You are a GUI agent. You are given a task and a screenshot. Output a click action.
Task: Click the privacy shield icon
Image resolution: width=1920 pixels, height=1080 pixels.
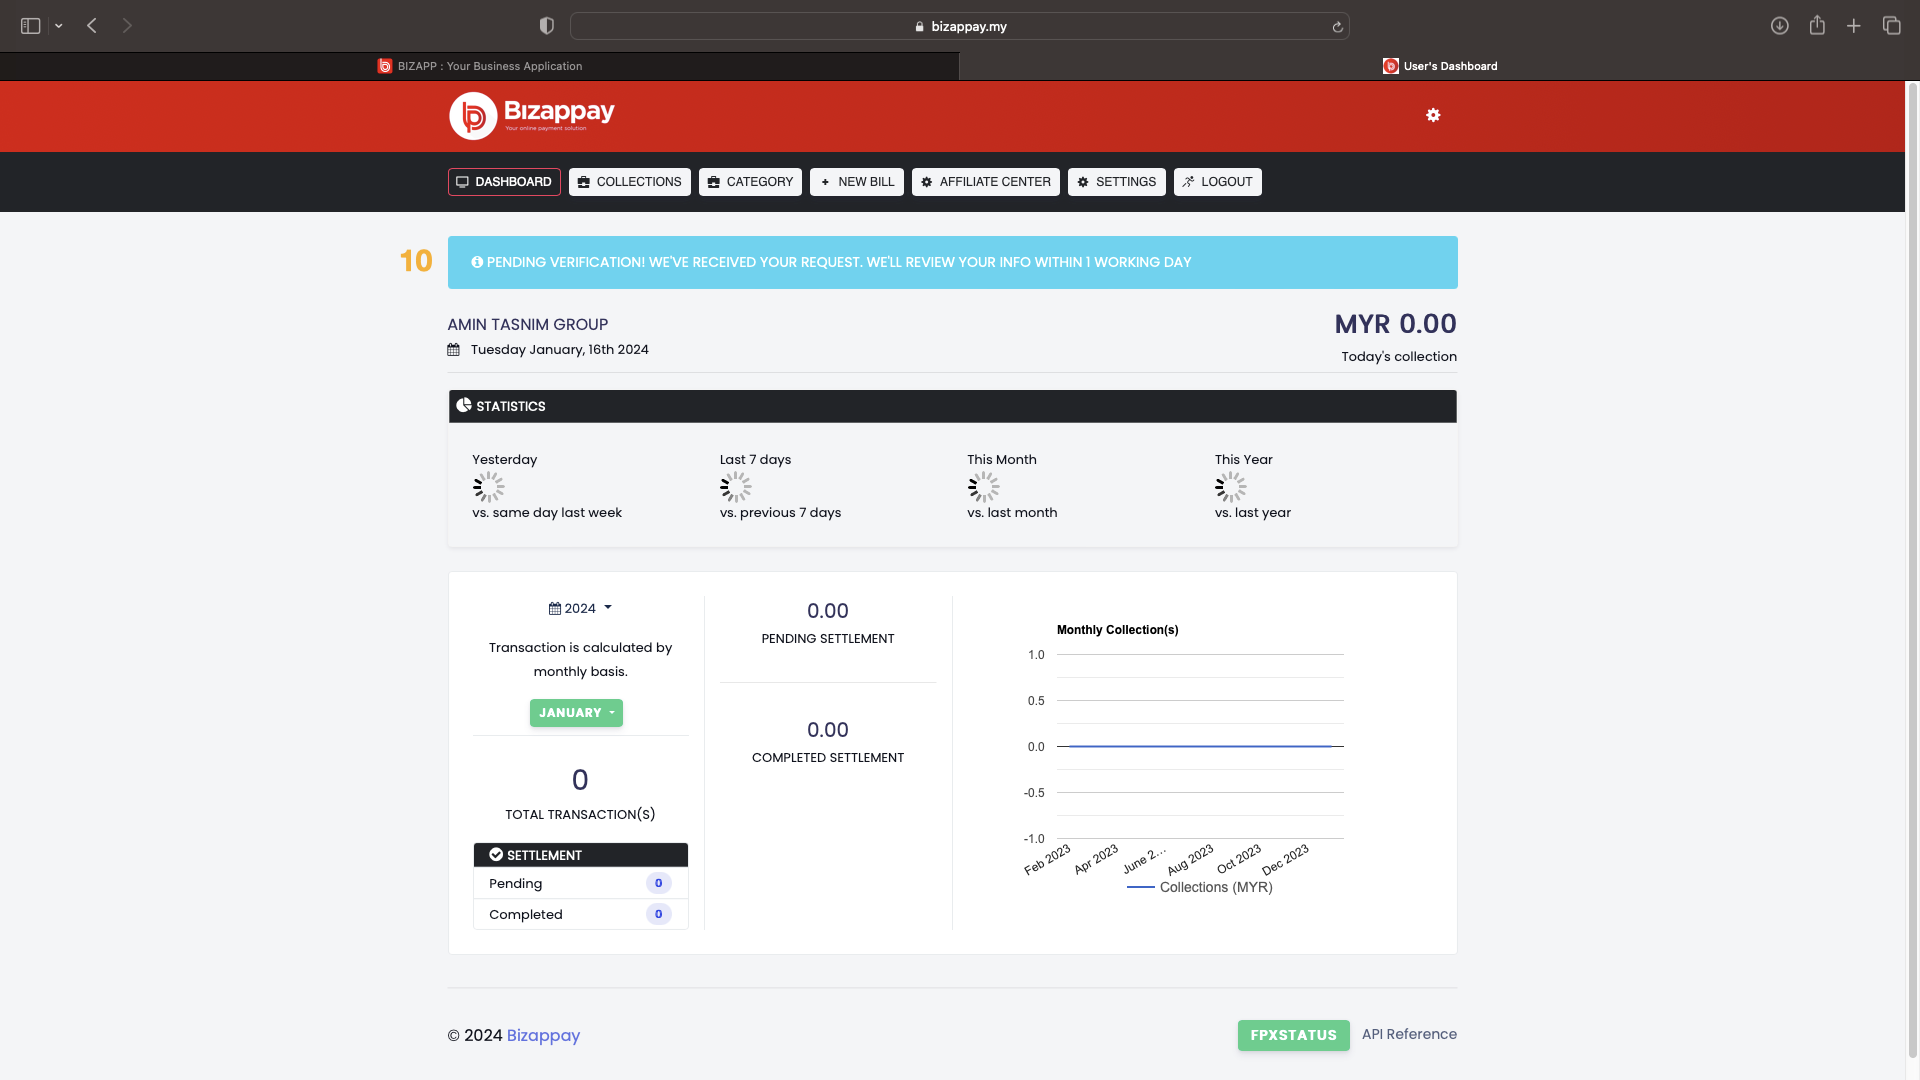click(x=547, y=26)
